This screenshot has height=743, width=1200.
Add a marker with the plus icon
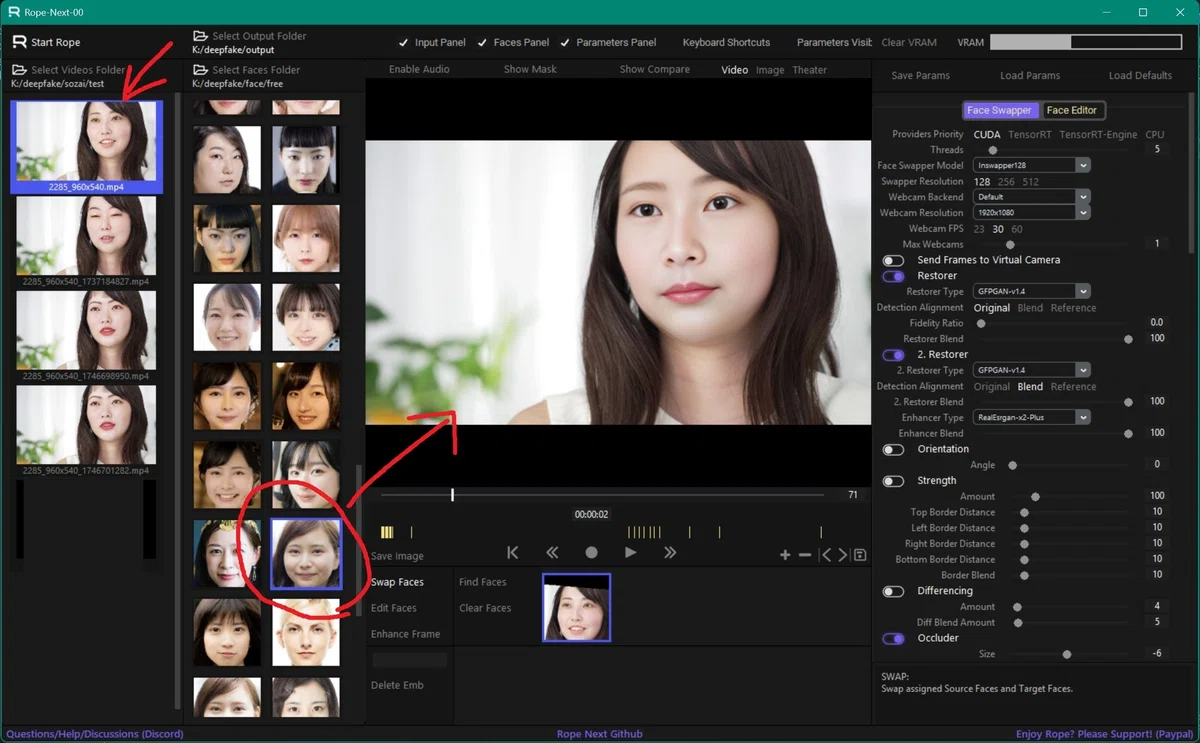coord(785,555)
